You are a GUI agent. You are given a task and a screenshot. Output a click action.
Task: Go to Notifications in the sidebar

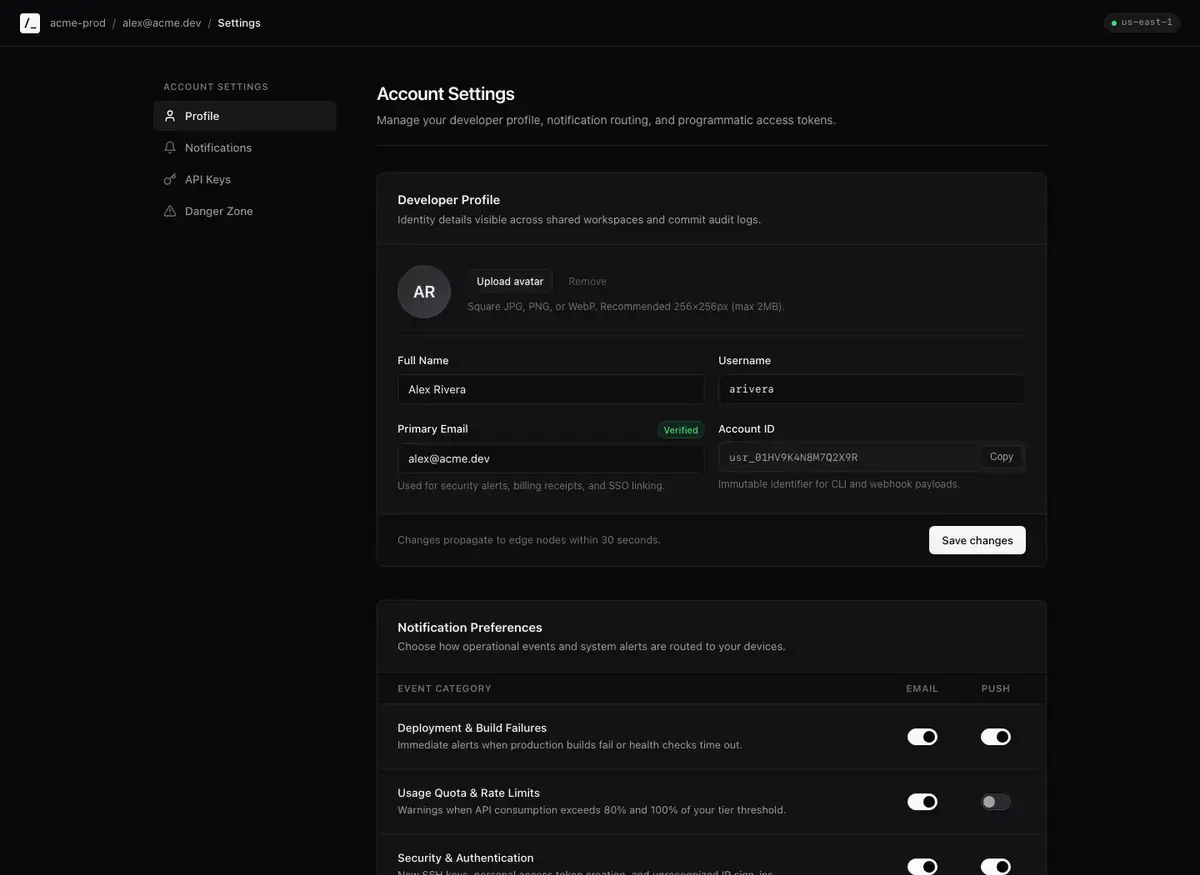tap(245, 148)
